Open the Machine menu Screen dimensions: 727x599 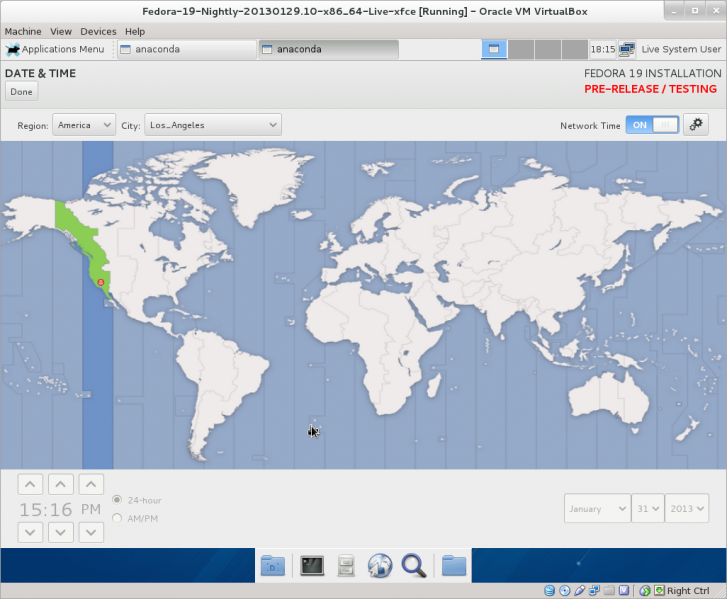click(23, 32)
